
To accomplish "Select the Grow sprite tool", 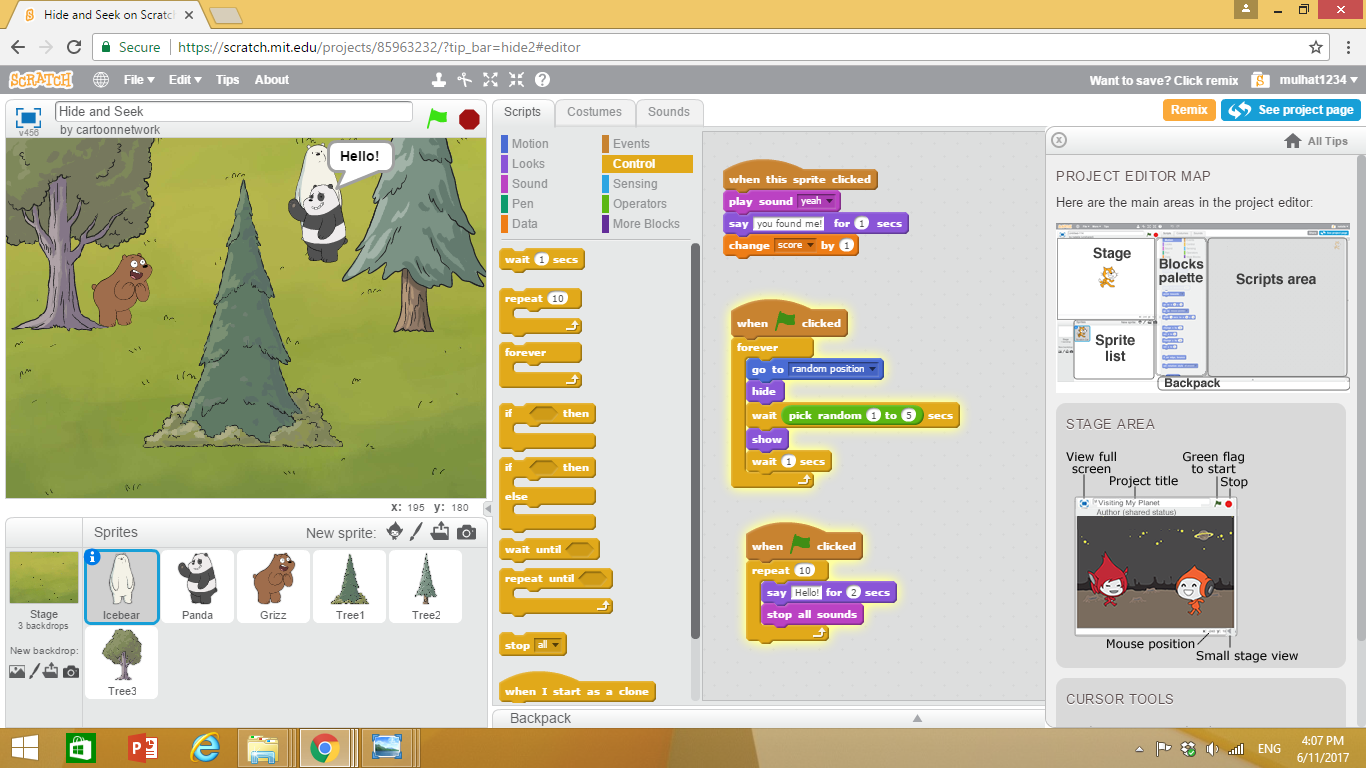I will point(490,80).
